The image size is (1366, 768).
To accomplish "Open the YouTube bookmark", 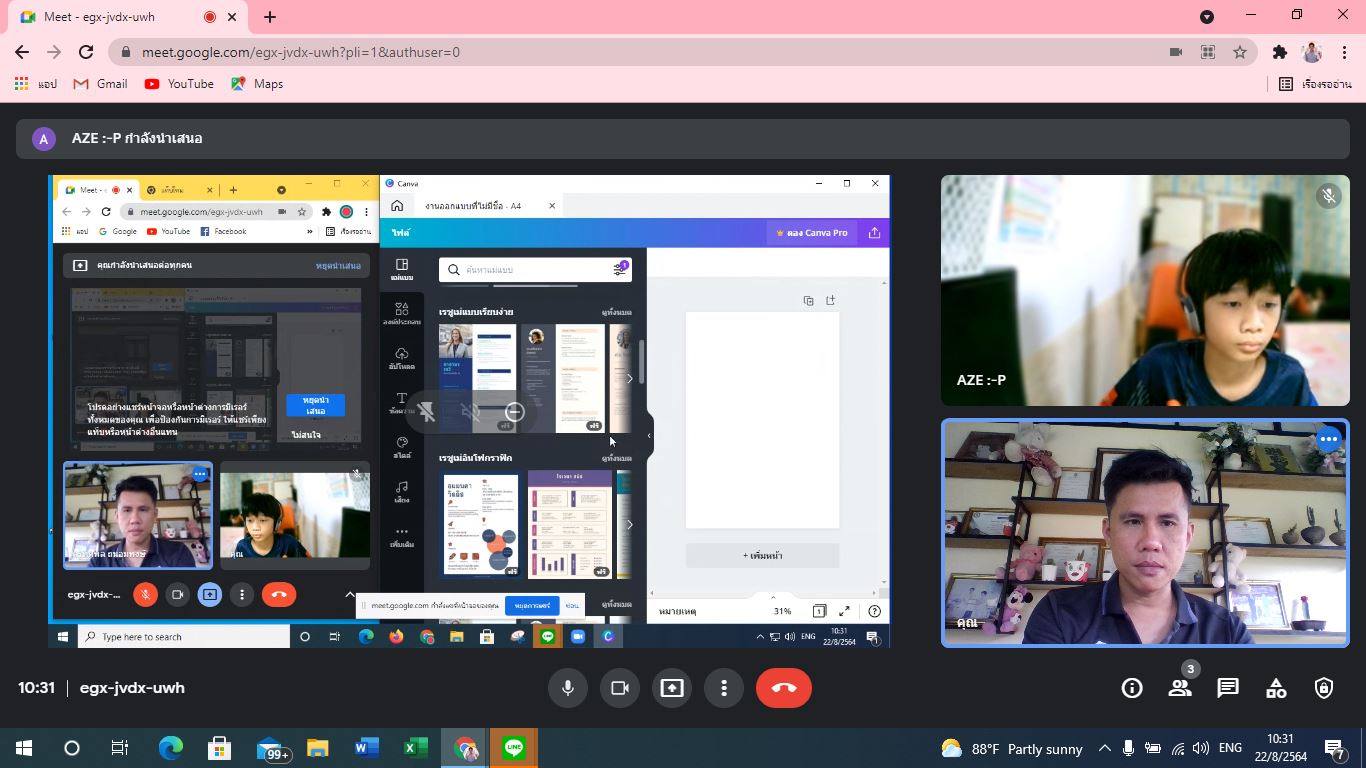I will click(x=179, y=84).
